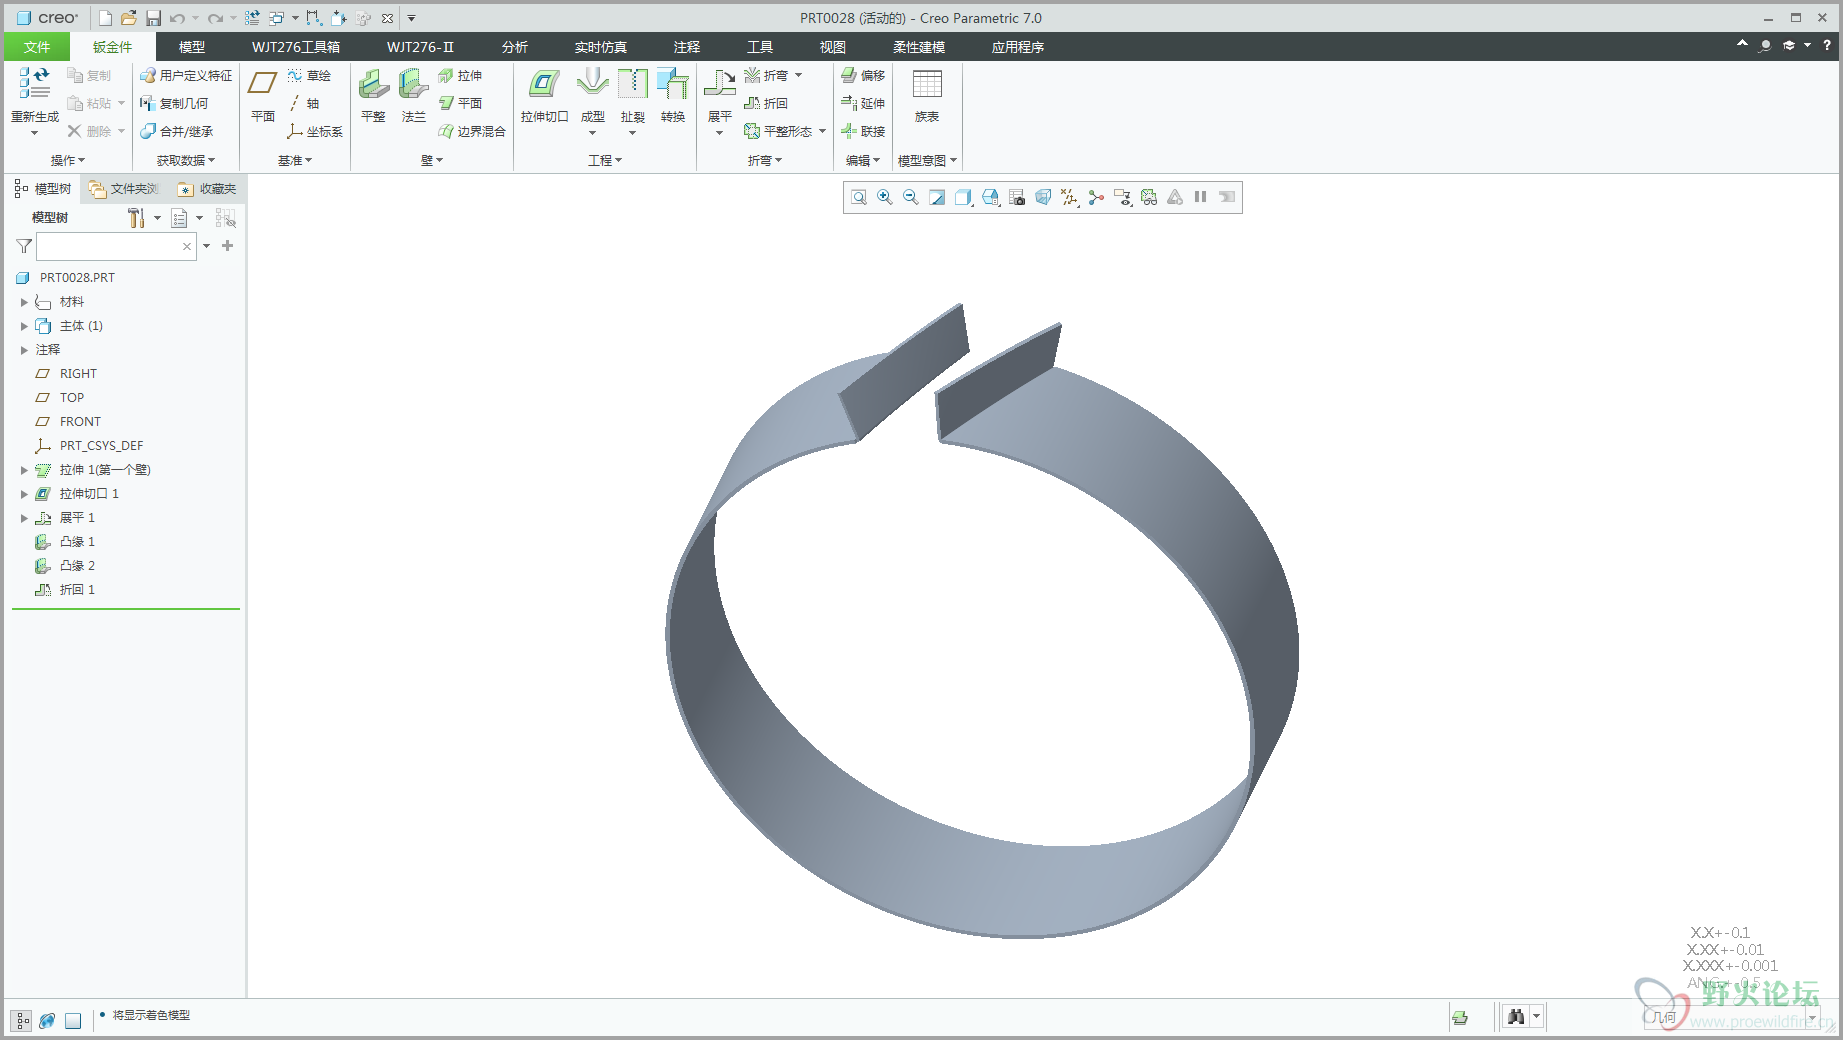The image size is (1843, 1040).
Task: Toggle datum display filters icon
Action: 1069,197
